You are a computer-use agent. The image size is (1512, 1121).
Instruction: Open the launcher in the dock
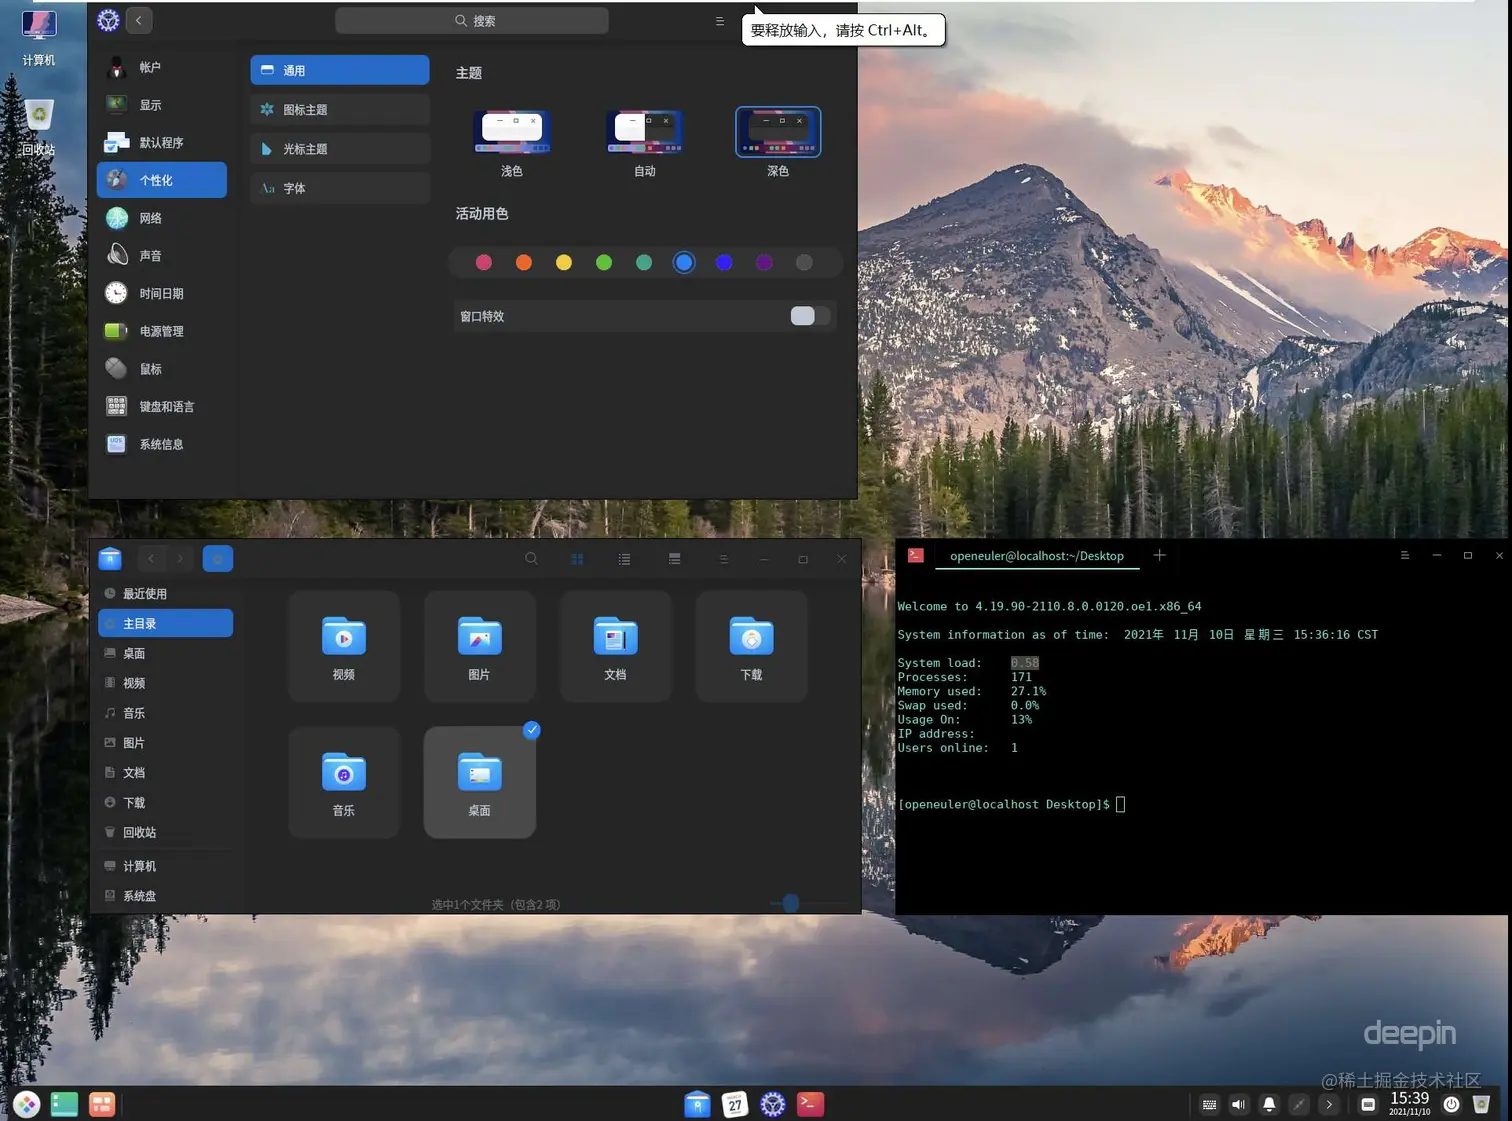tap(27, 1104)
